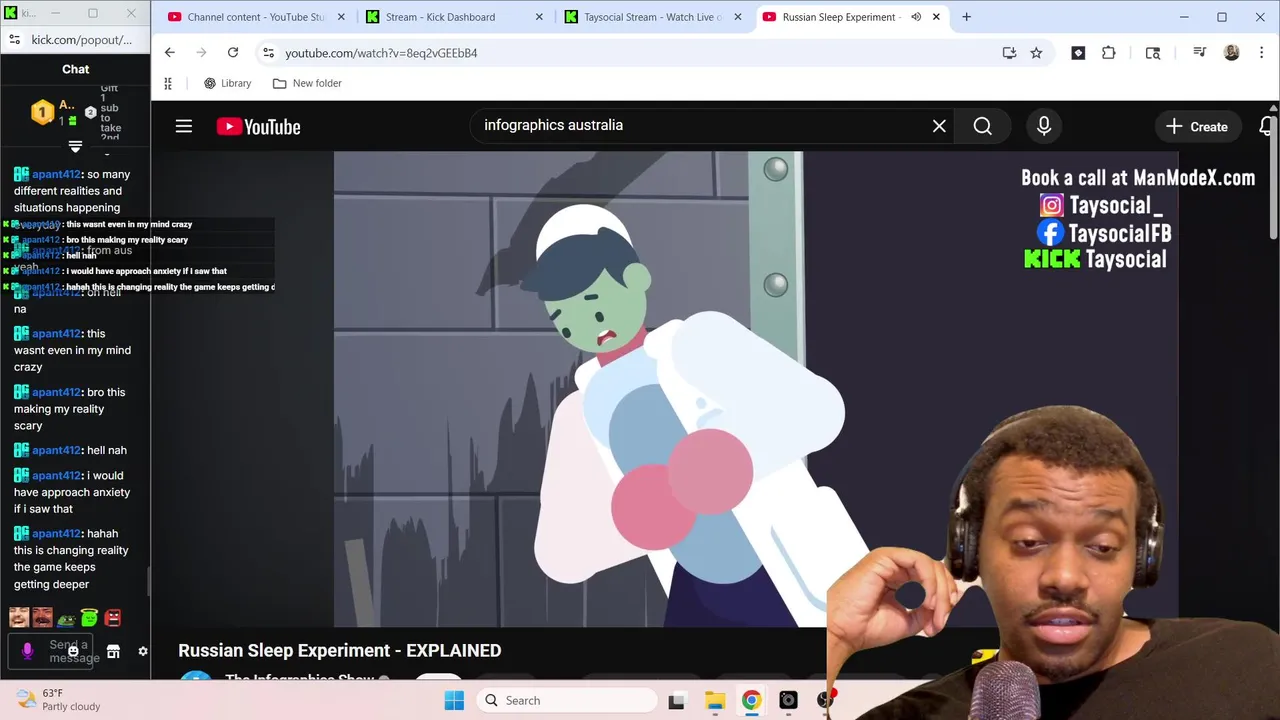
Task: Click the "Chat" header in Kick popout
Action: [76, 69]
